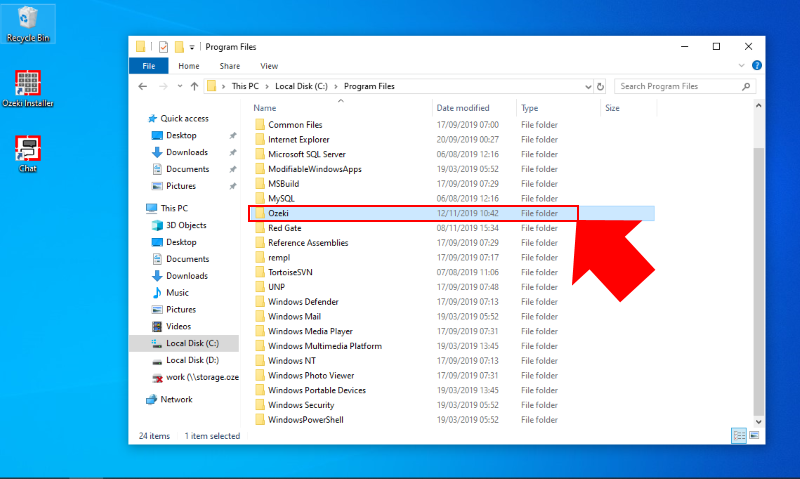Launch the Ozeki Installer desktop shortcut

click(28, 88)
